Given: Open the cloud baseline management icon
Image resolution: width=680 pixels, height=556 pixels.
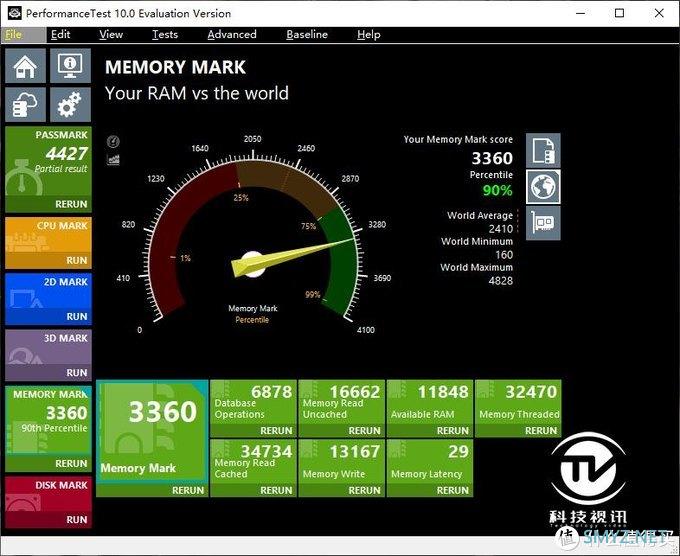Looking at the screenshot, I should (25, 105).
